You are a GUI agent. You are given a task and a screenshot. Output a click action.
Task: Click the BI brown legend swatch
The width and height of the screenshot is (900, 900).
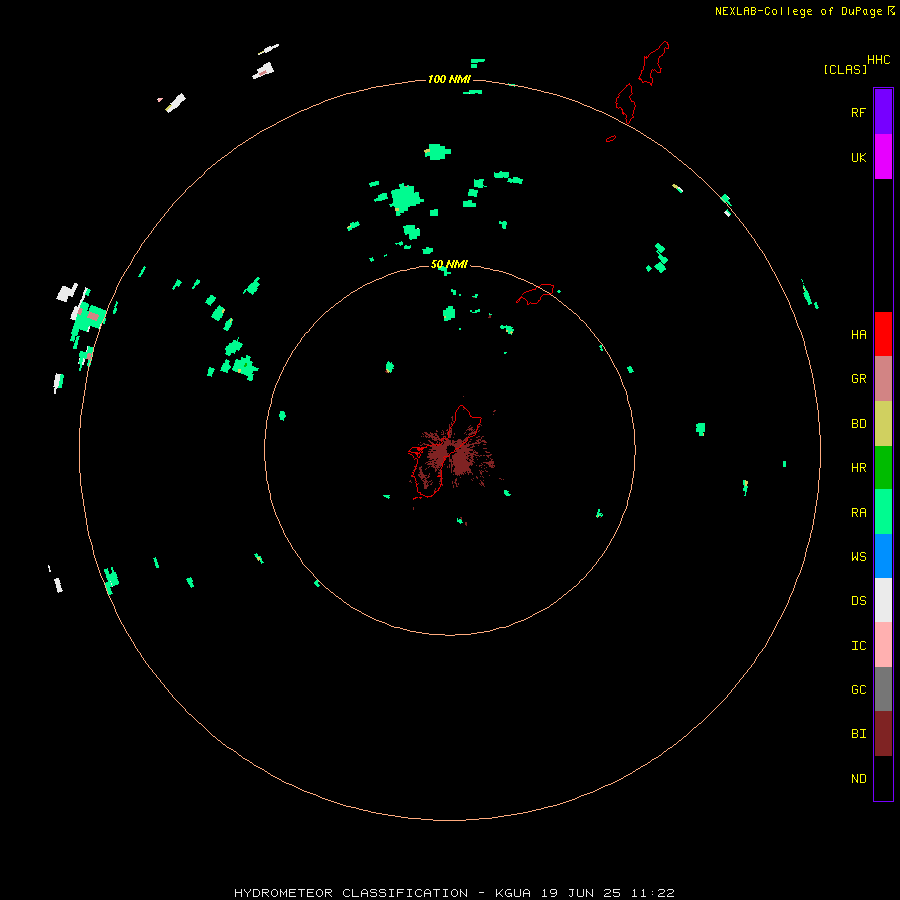pyautogui.click(x=883, y=734)
